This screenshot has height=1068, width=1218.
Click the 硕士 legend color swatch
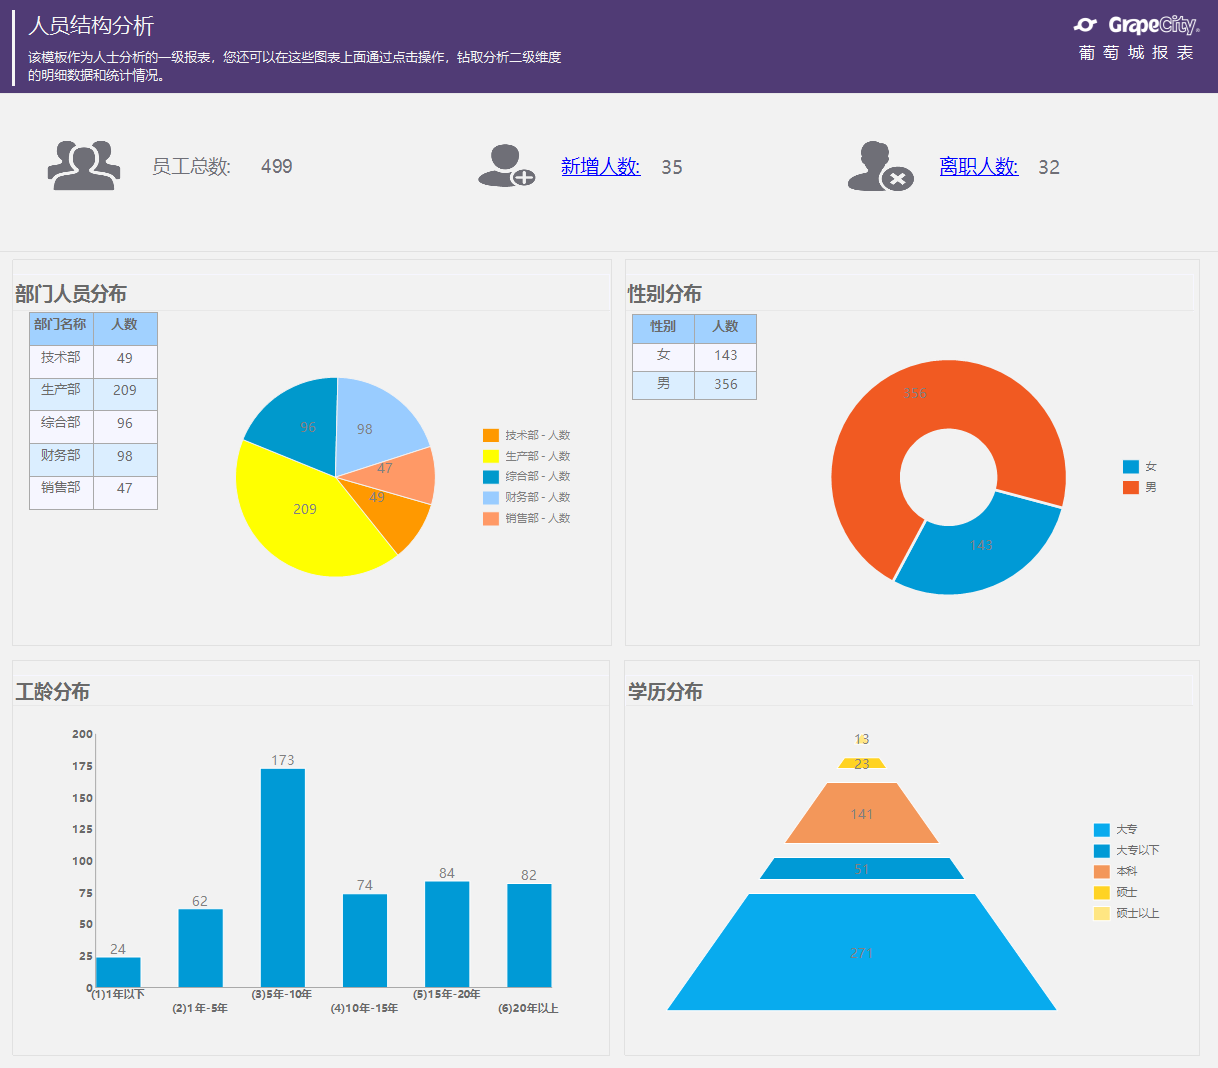point(1101,892)
